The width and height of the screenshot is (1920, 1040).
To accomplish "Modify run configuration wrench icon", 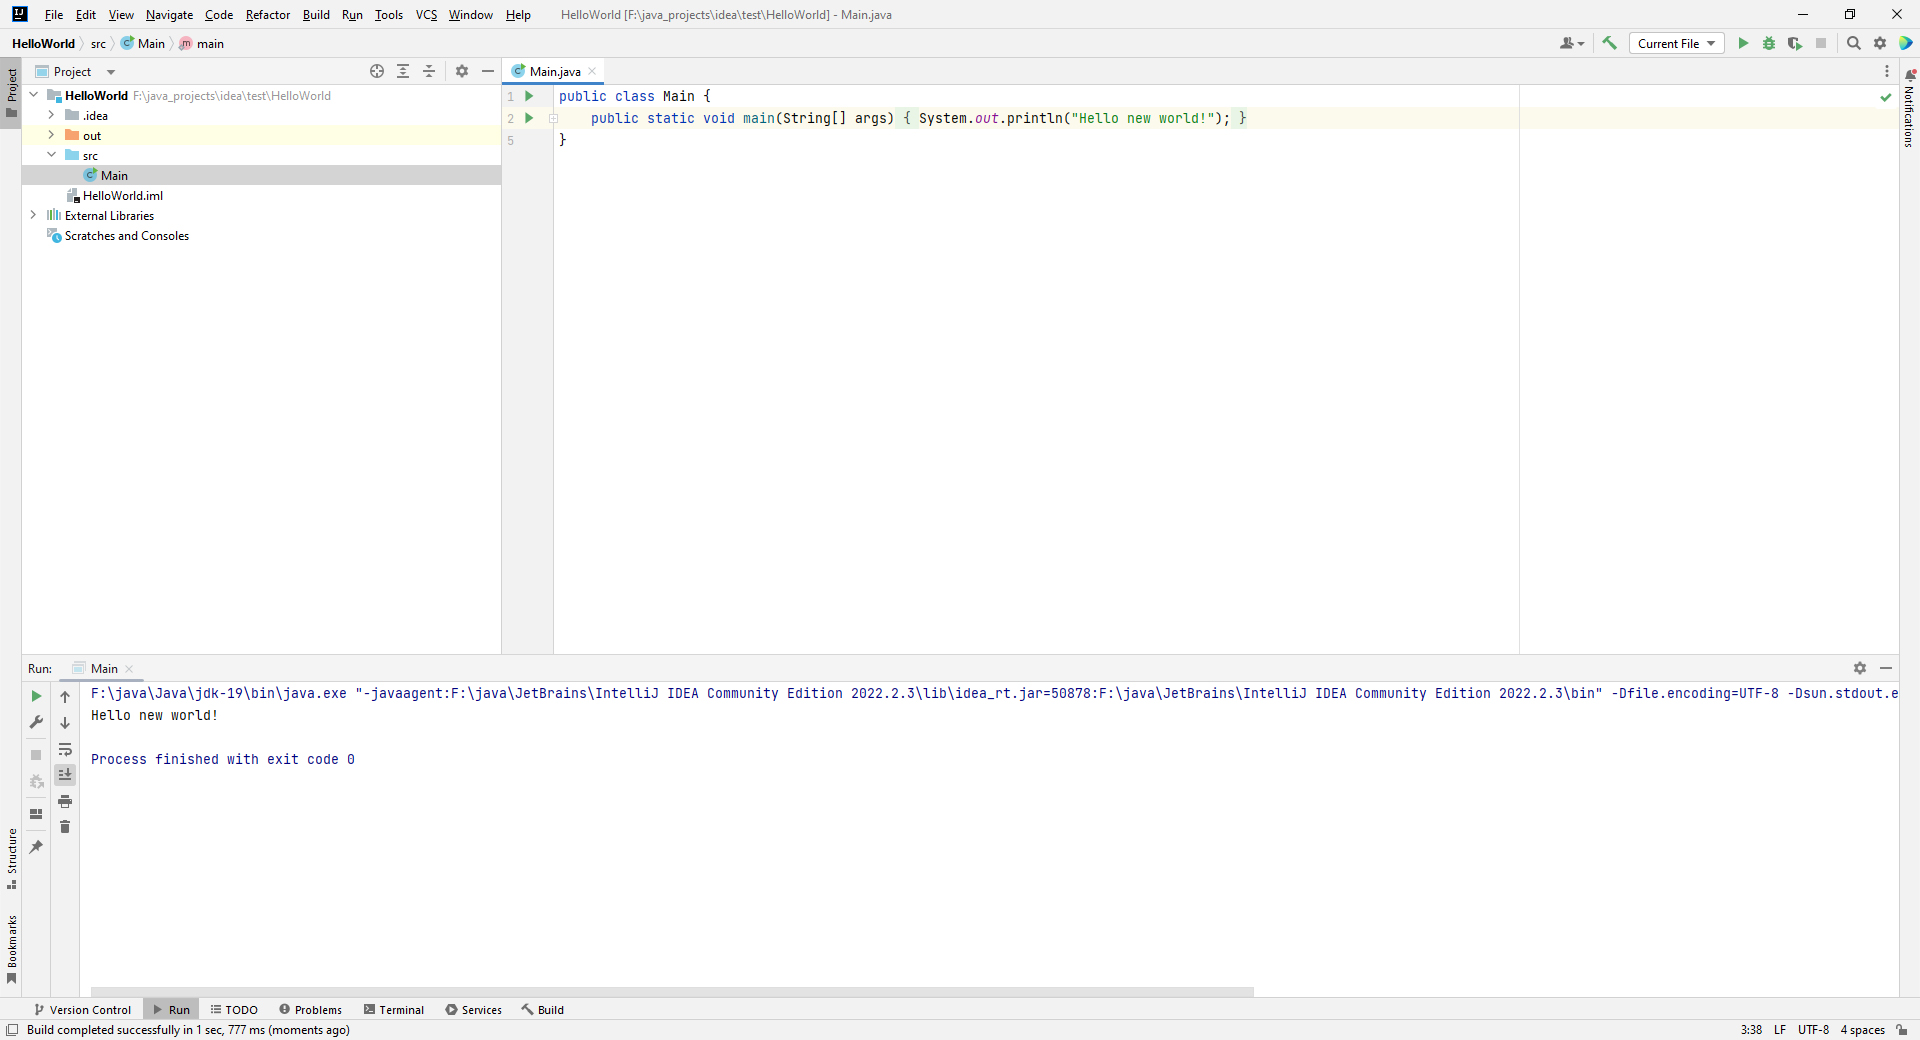I will [36, 722].
